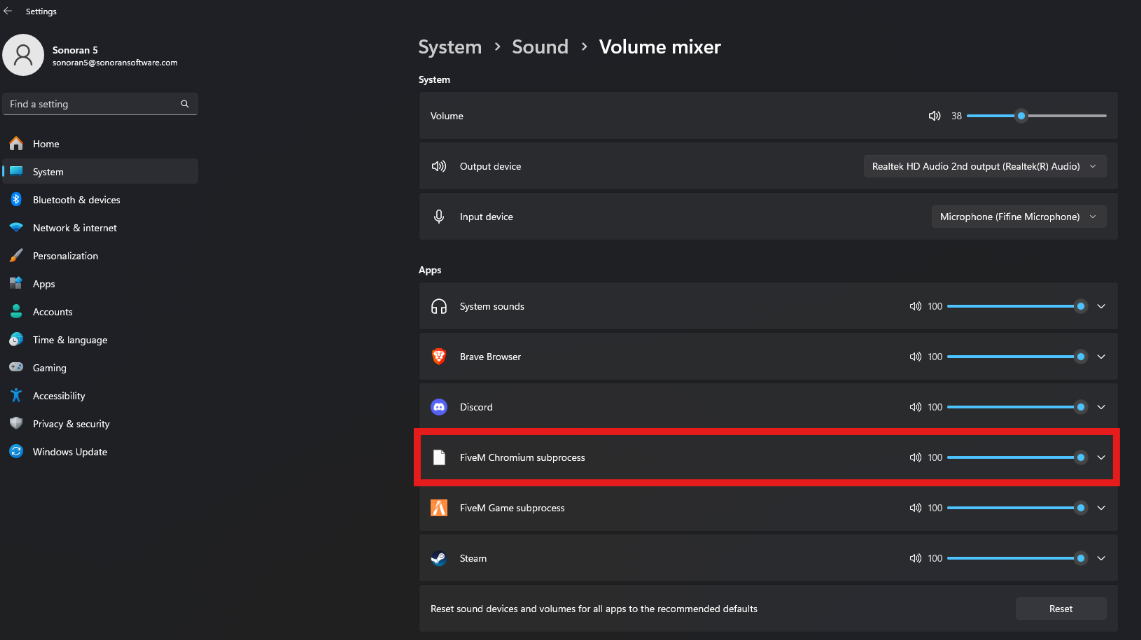Image resolution: width=1141 pixels, height=640 pixels.
Task: Adjust the System sounds volume slider
Action: (x=1017, y=306)
